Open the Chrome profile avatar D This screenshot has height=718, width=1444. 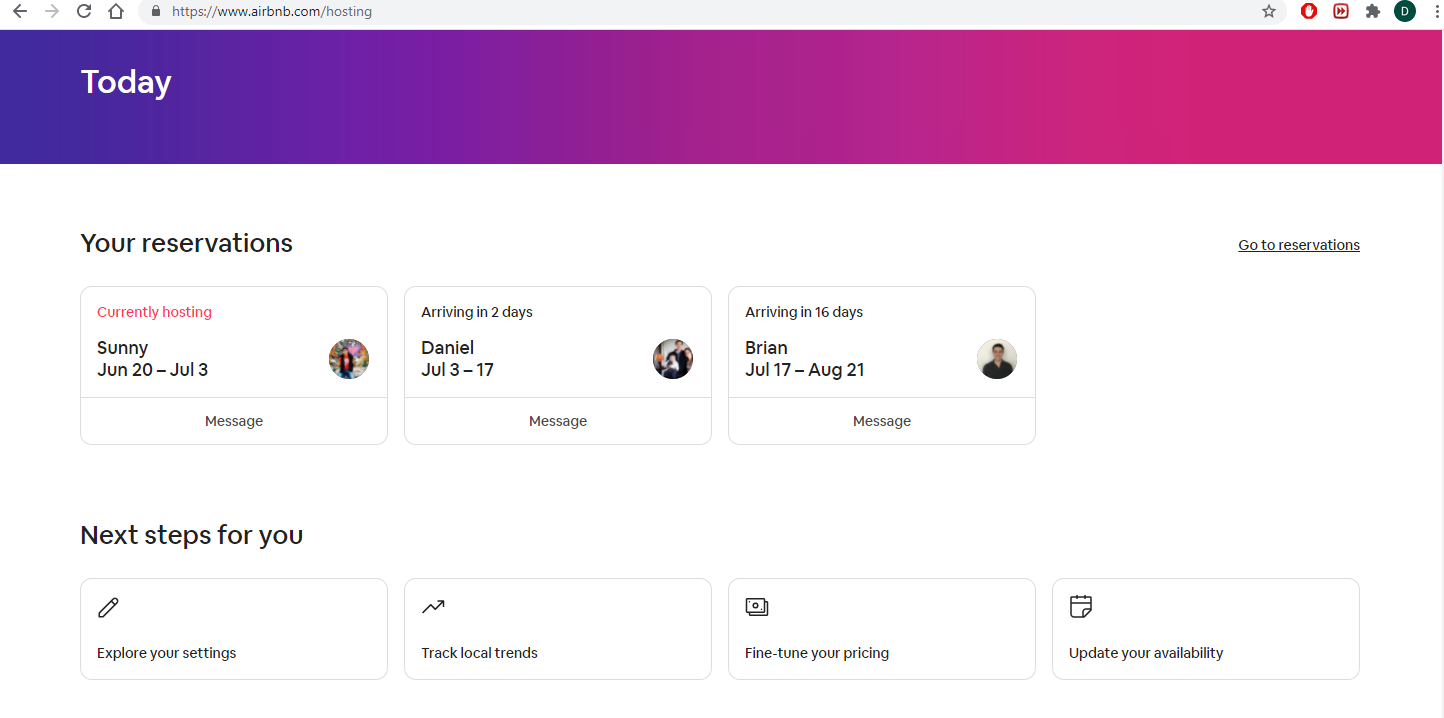(x=1405, y=12)
